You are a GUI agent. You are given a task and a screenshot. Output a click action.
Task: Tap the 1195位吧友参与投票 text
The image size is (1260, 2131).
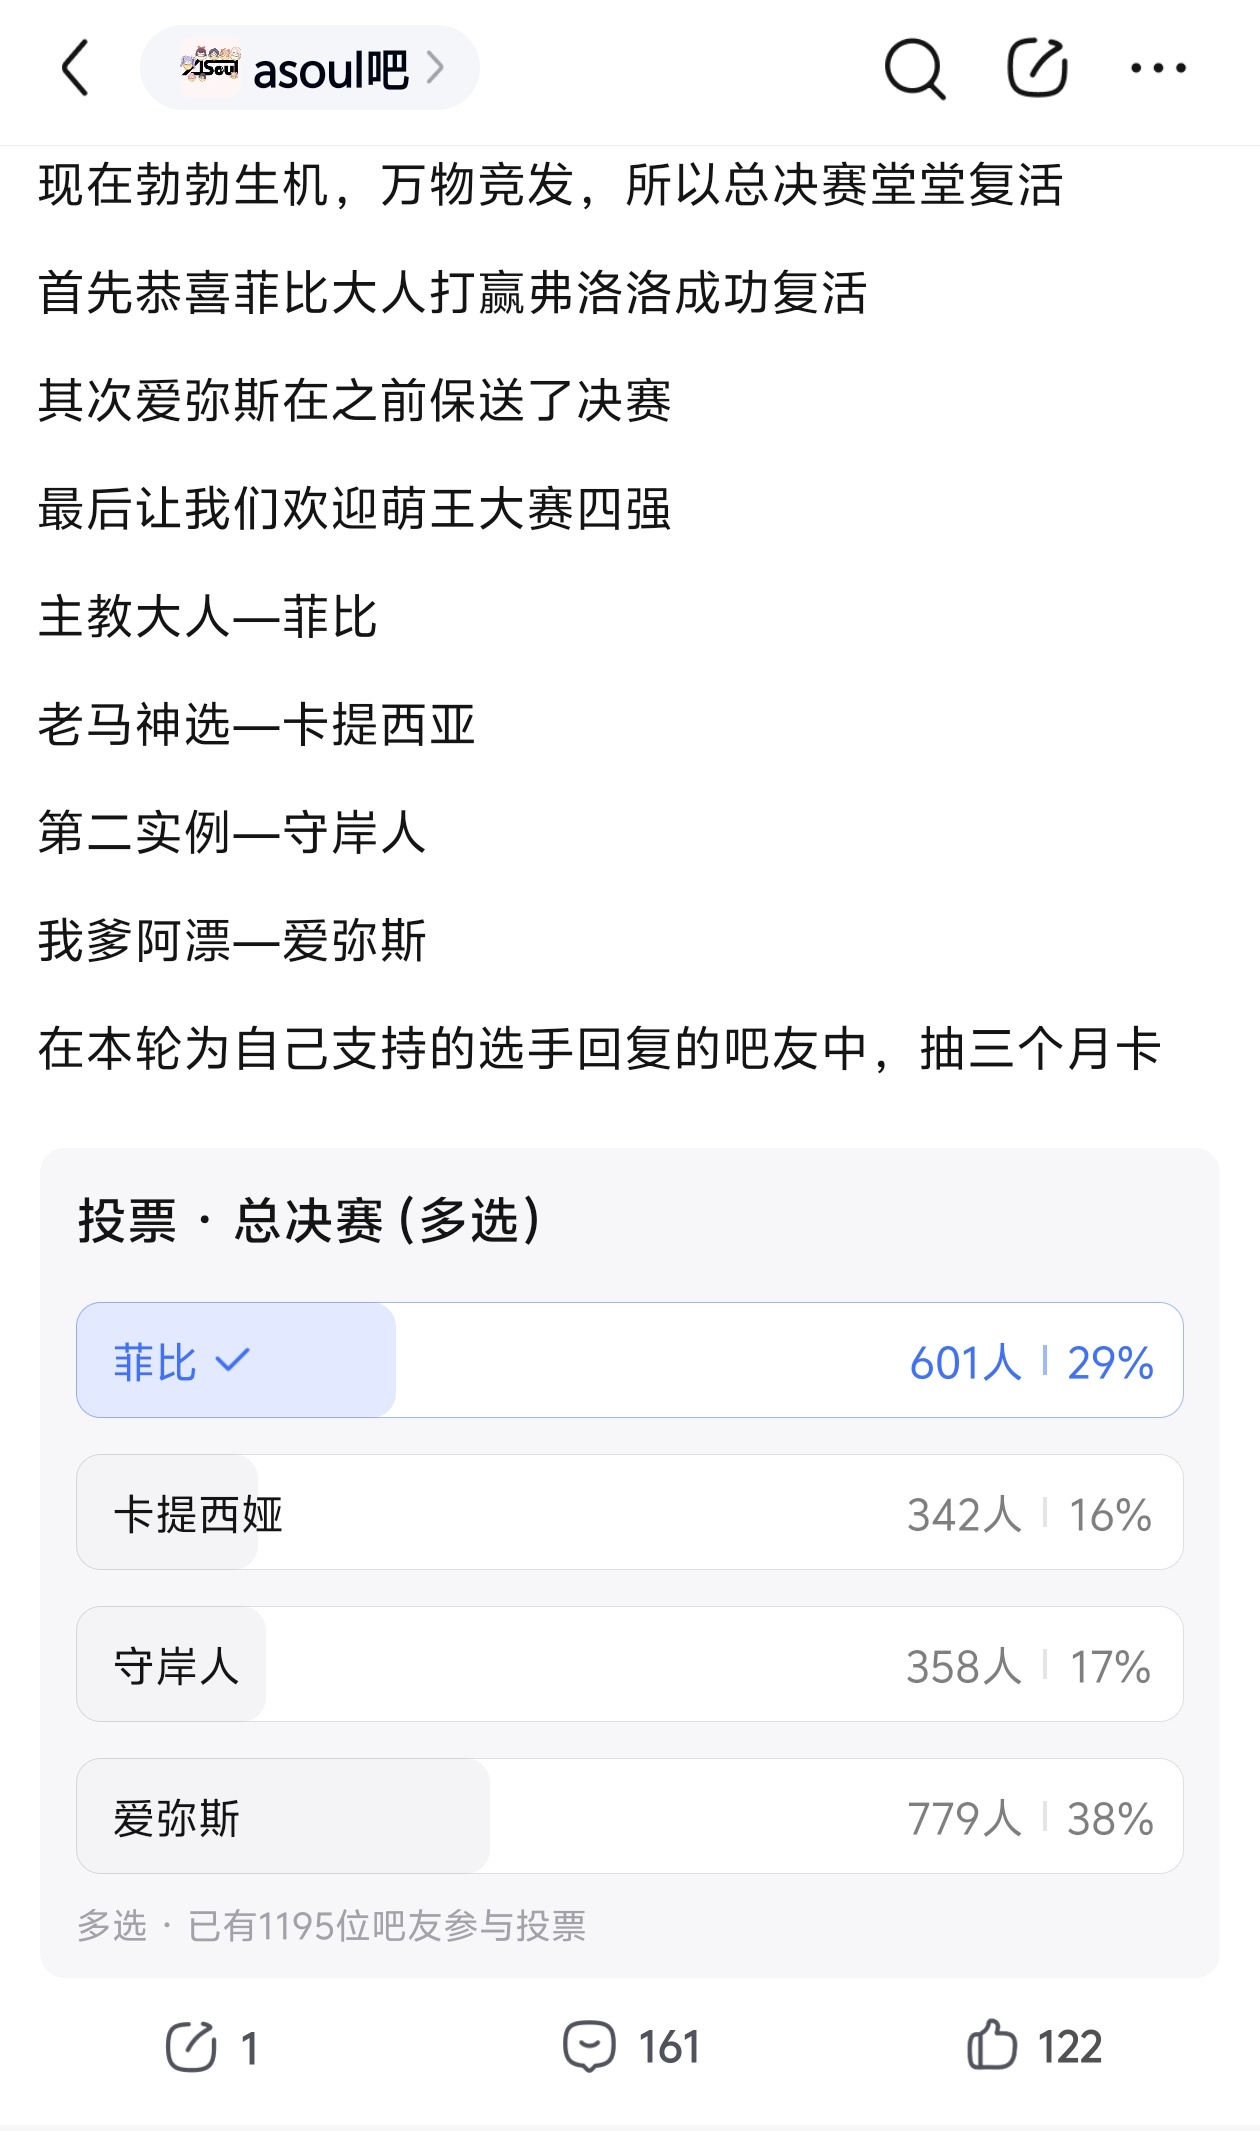pos(386,1925)
